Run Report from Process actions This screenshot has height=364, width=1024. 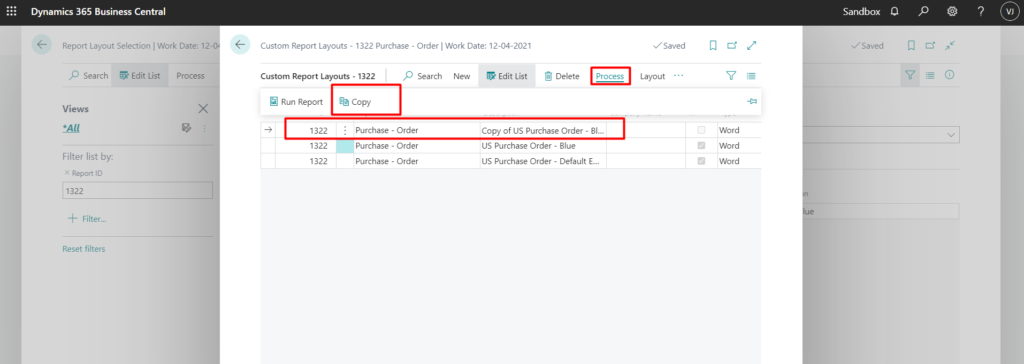pyautogui.click(x=296, y=102)
